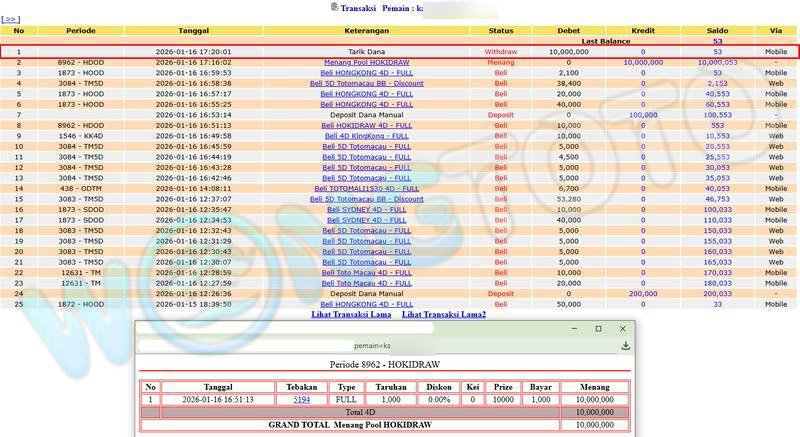Open Lihat Transaksi Lama2 link
800x437 pixels.
[x=444, y=315]
